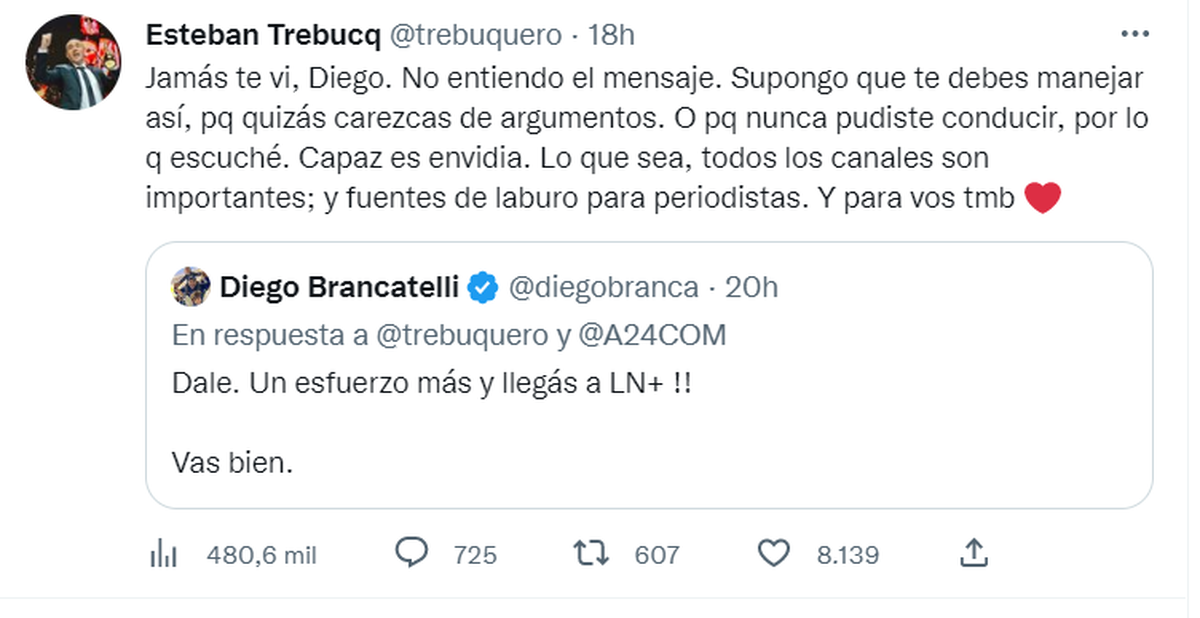Viewport: 1200px width, 618px height.
Task: Open the views analytics bar icon
Action: 163,554
